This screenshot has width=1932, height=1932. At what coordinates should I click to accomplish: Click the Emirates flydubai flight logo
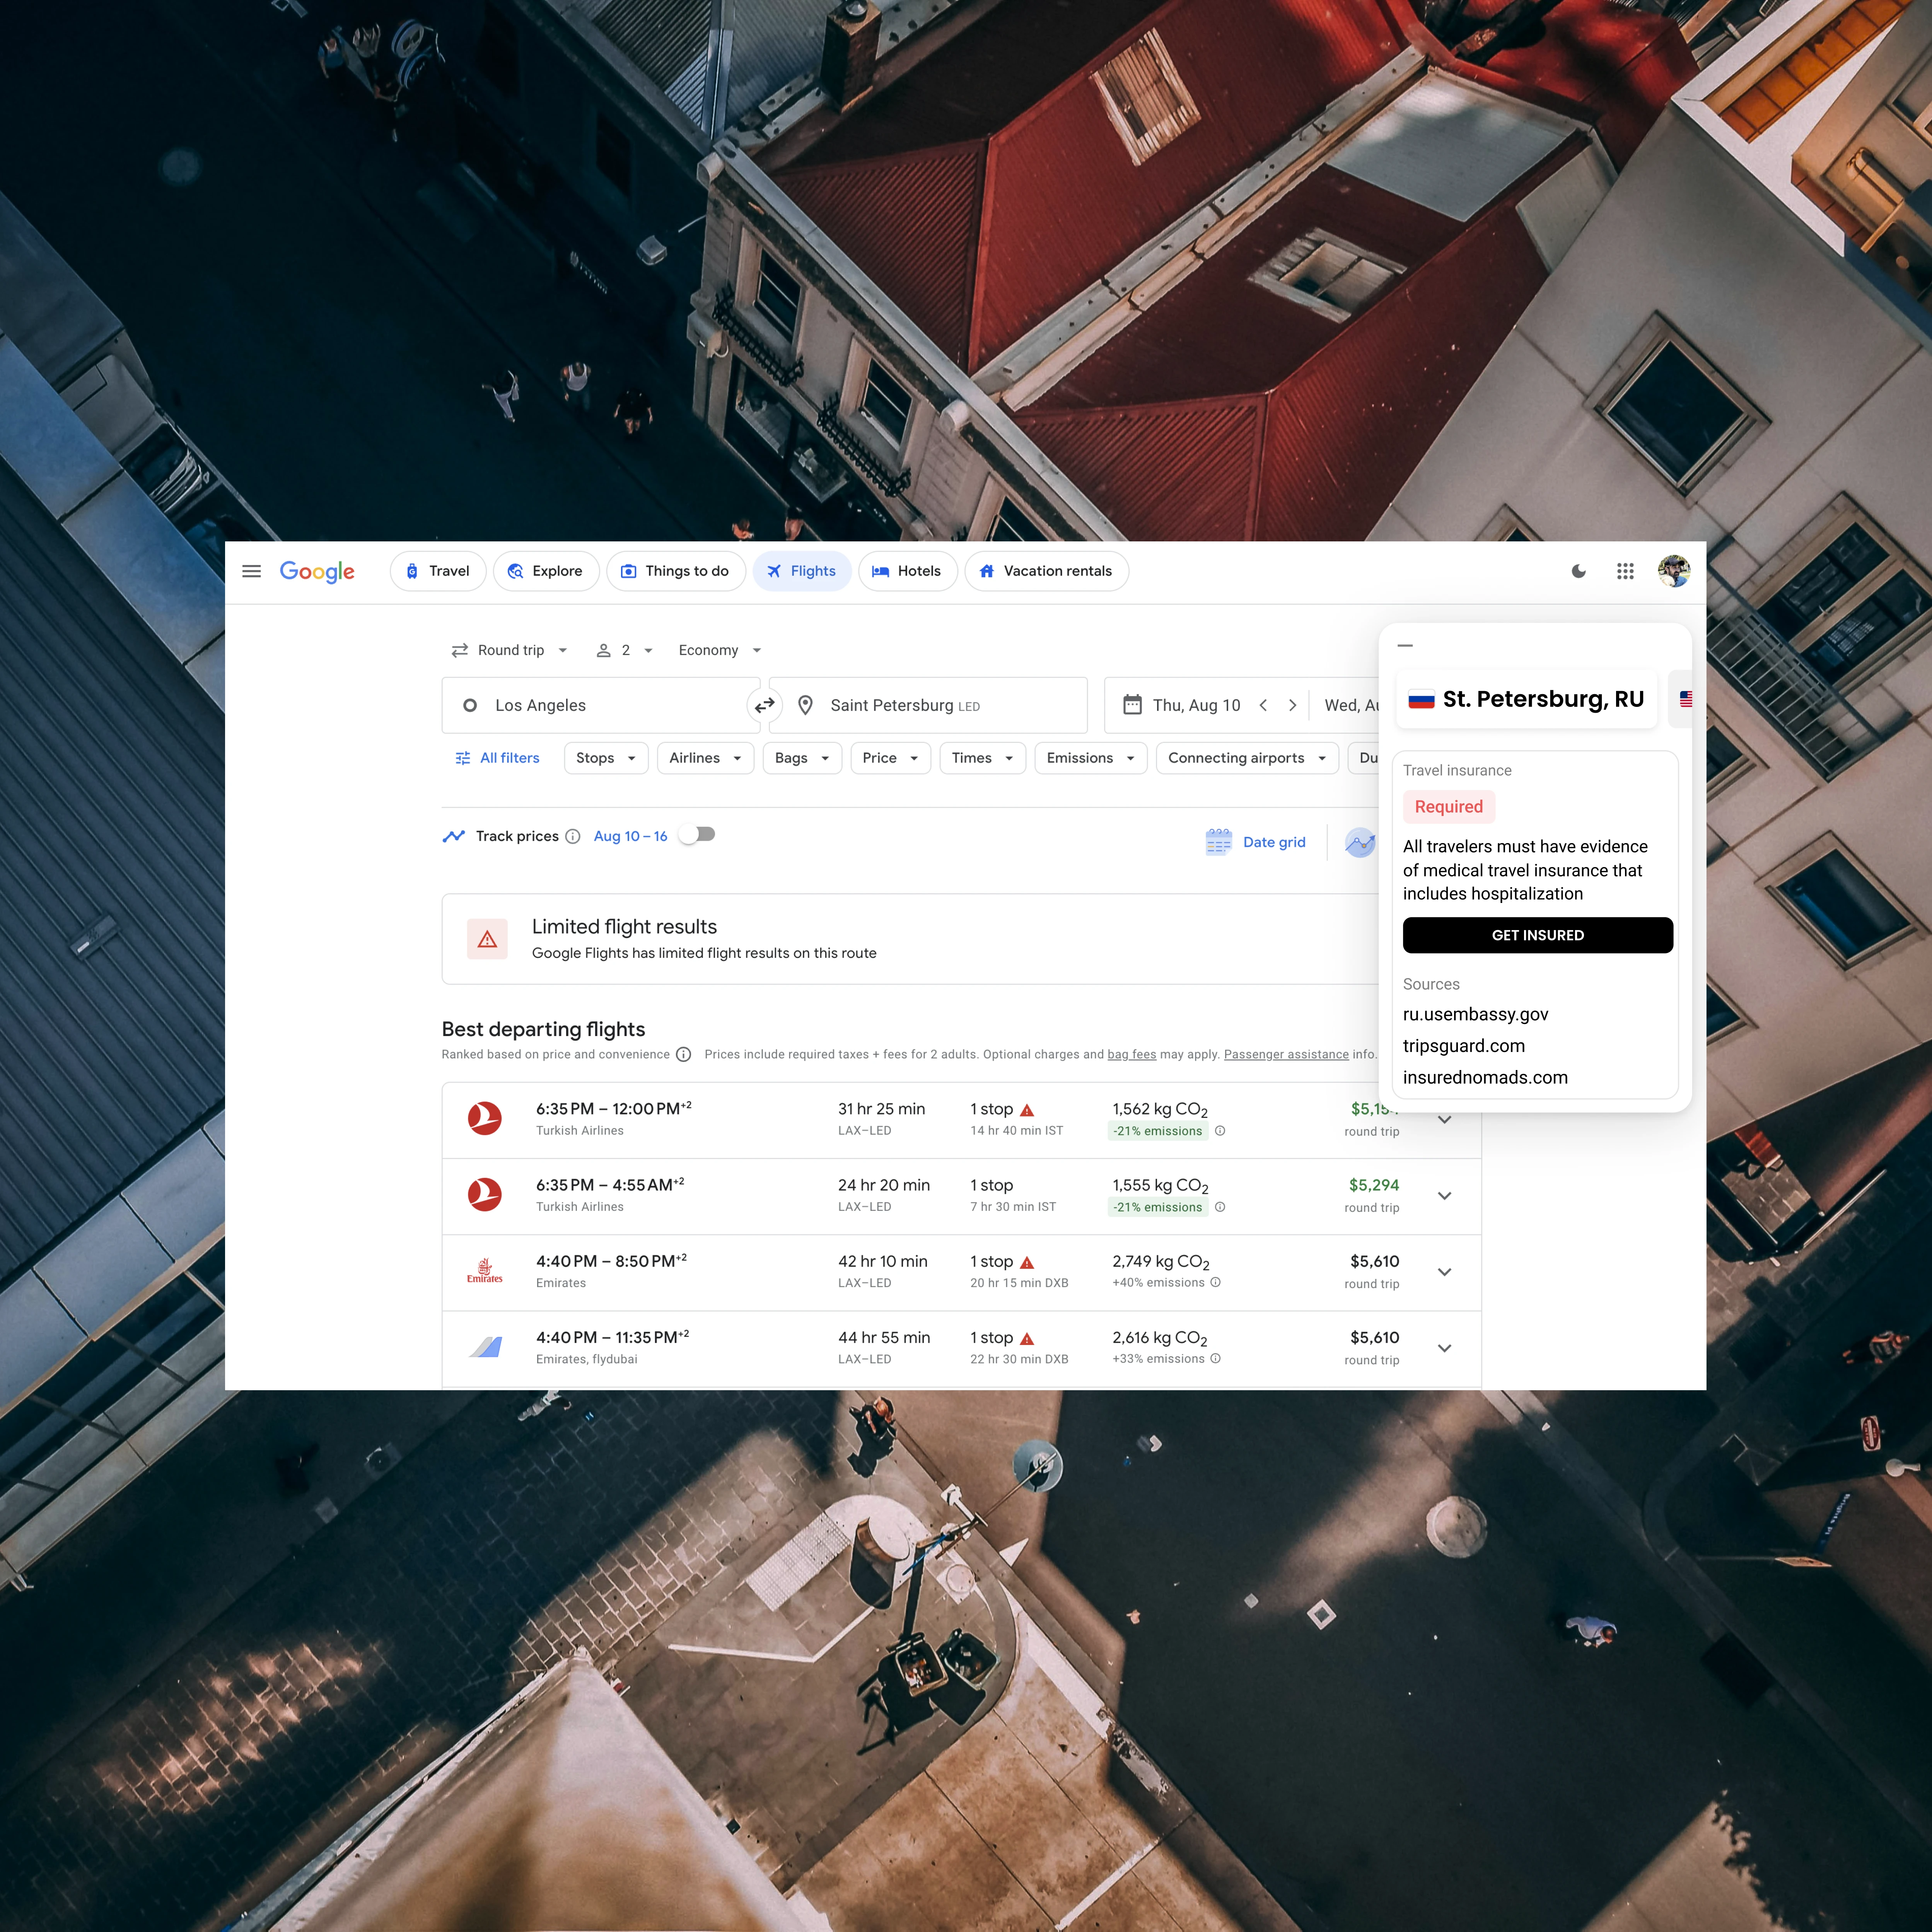tap(485, 1347)
